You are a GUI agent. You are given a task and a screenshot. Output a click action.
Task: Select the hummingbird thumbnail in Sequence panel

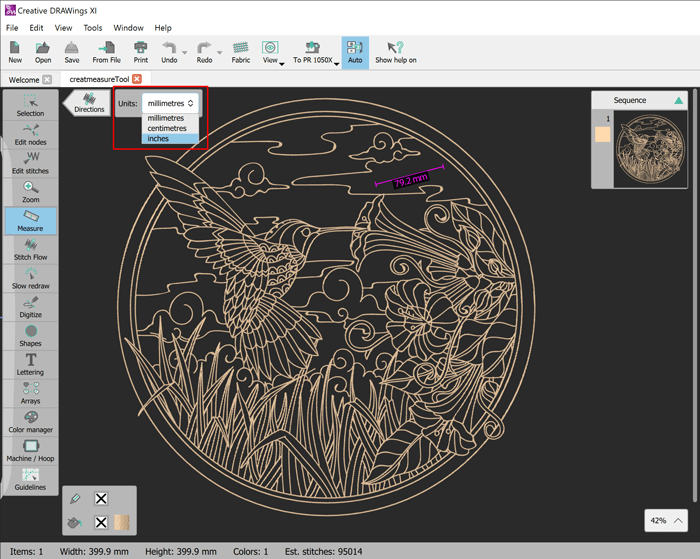pos(649,149)
